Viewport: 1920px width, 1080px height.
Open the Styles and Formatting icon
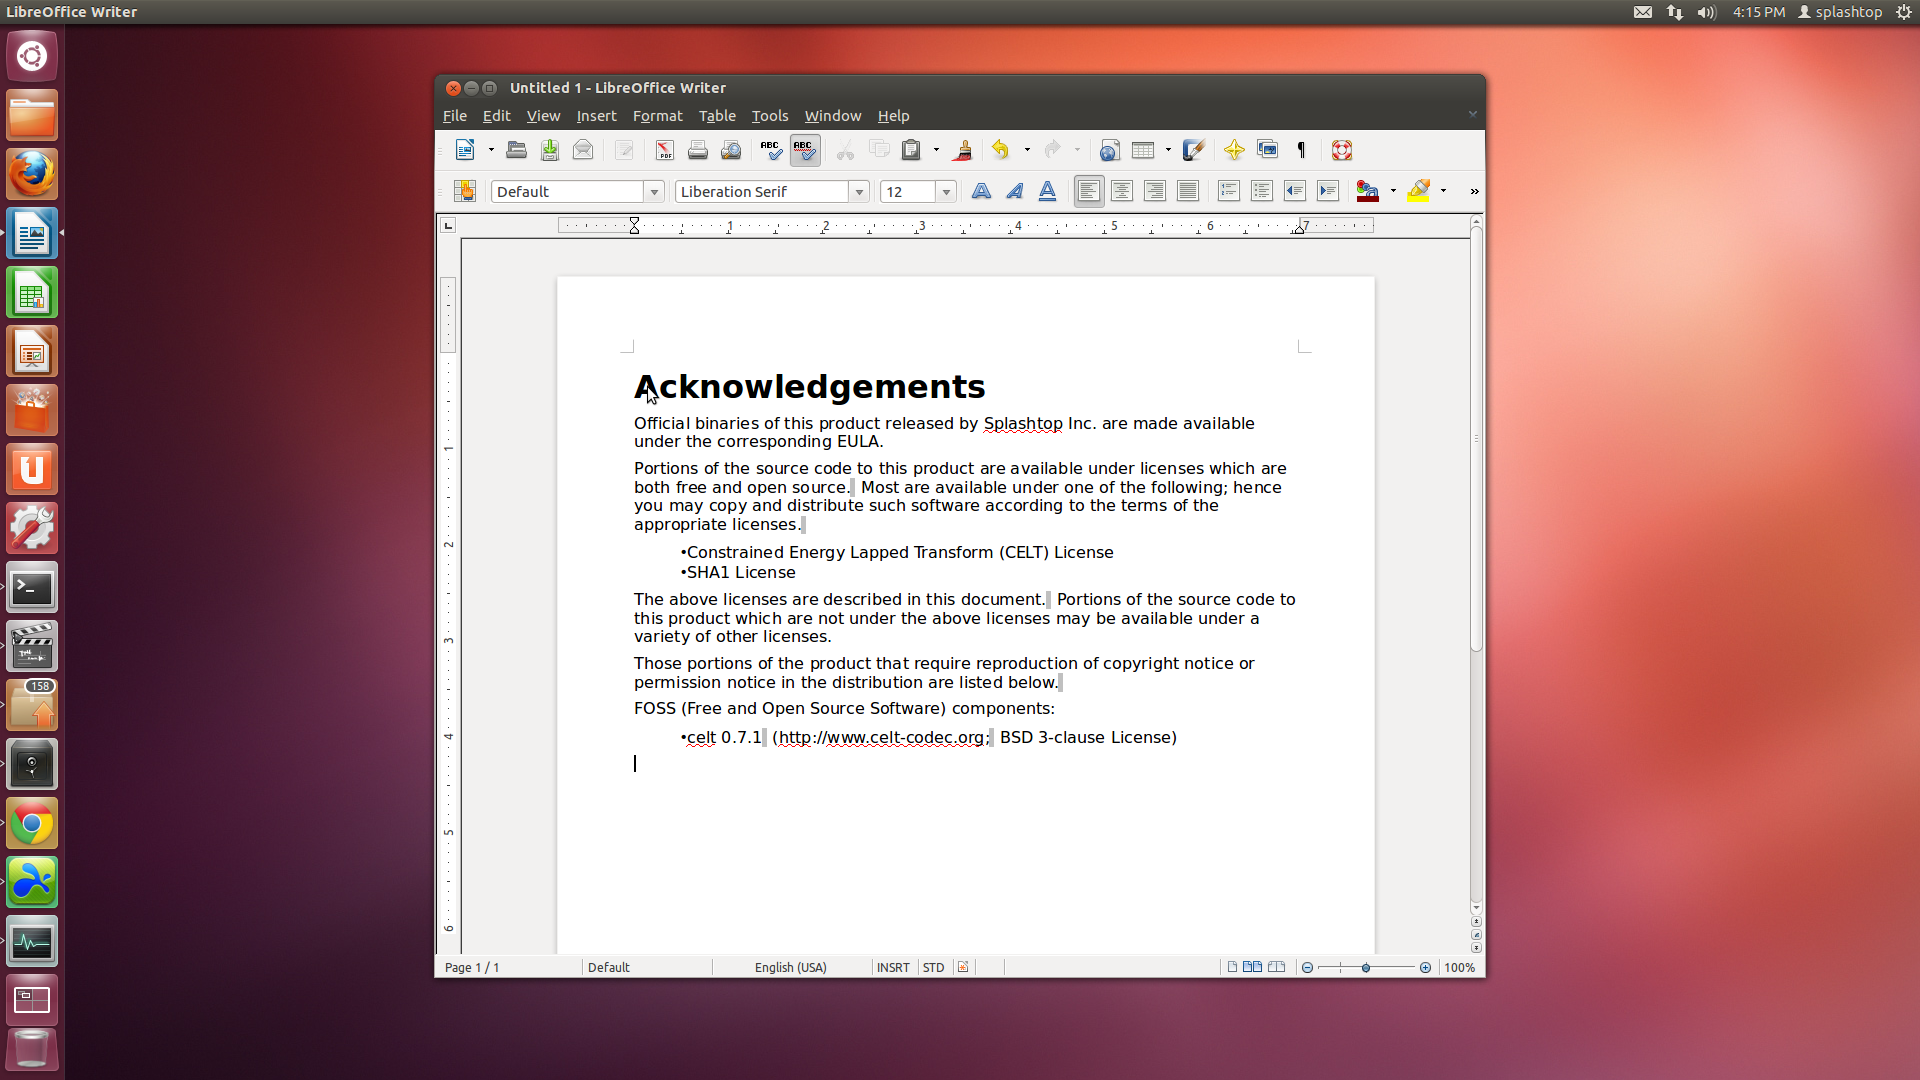point(465,191)
